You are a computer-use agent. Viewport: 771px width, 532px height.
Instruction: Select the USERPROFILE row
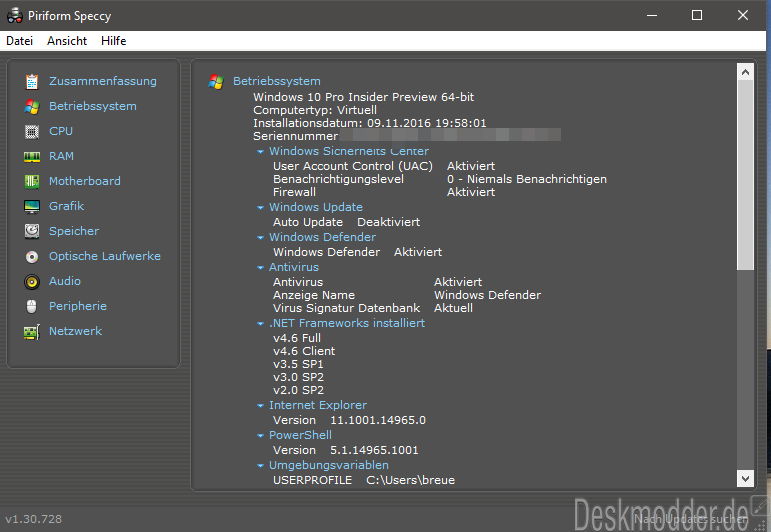click(x=364, y=480)
